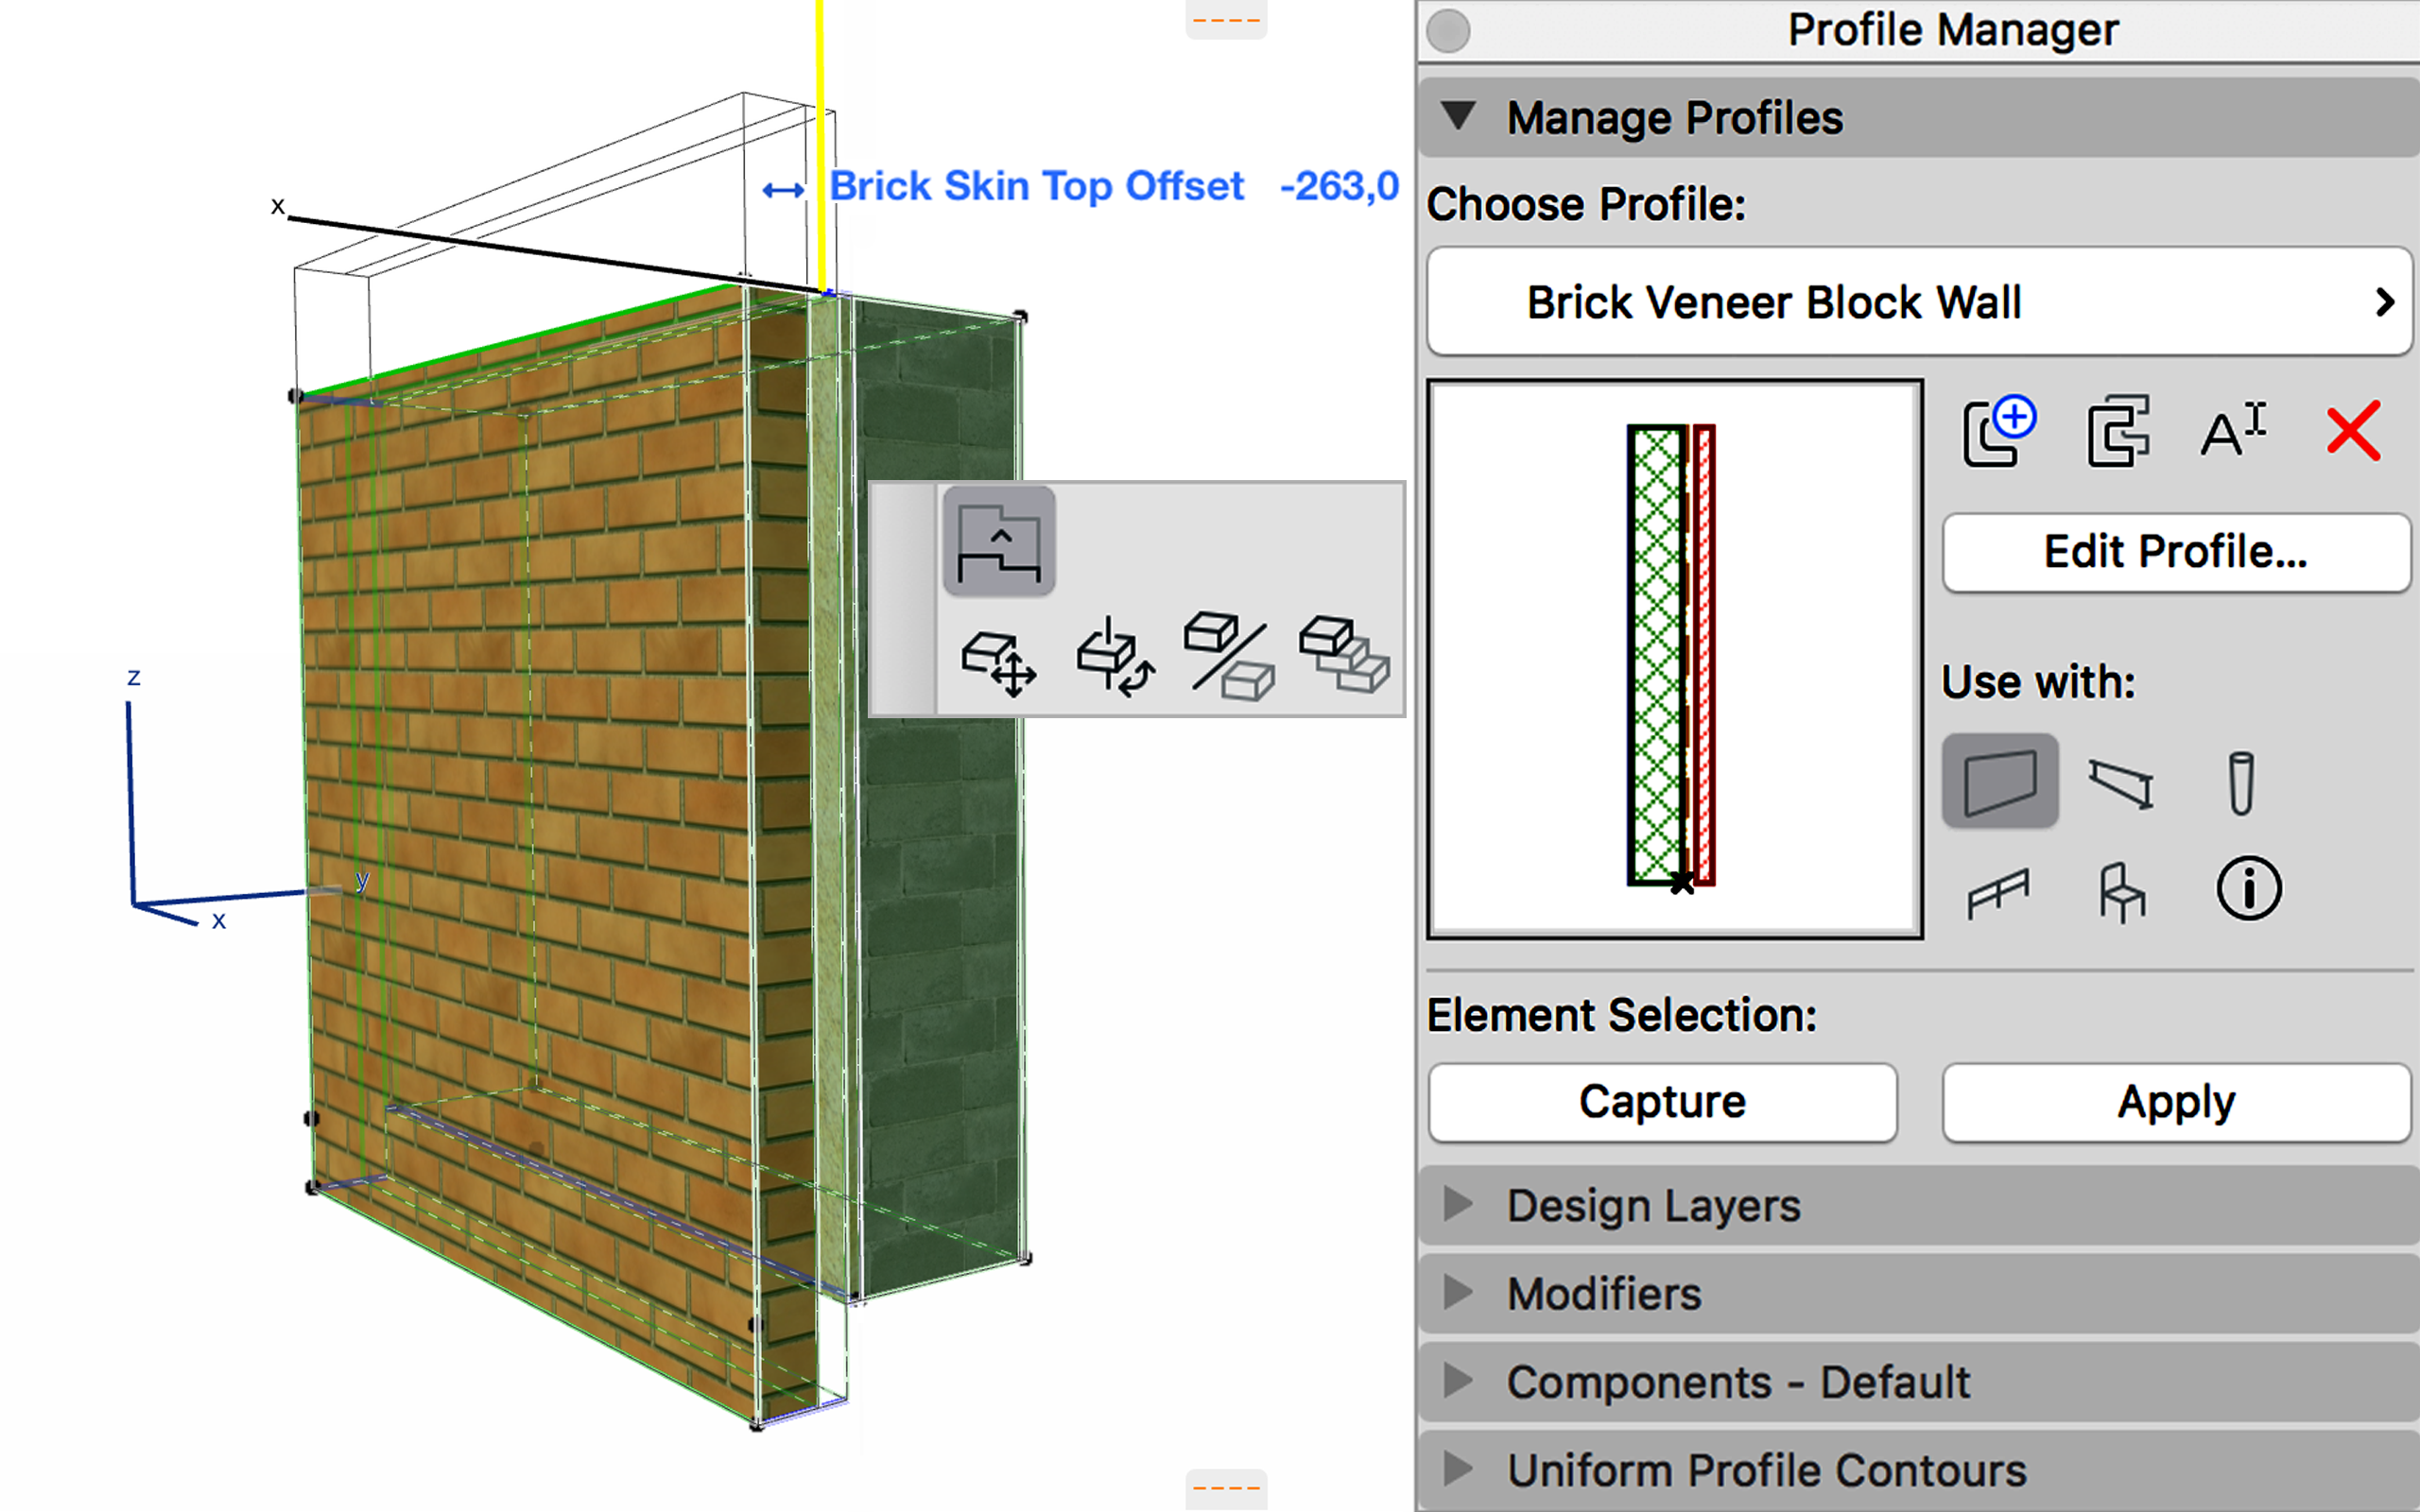Click the New Profile icon with plus

[x=1999, y=432]
